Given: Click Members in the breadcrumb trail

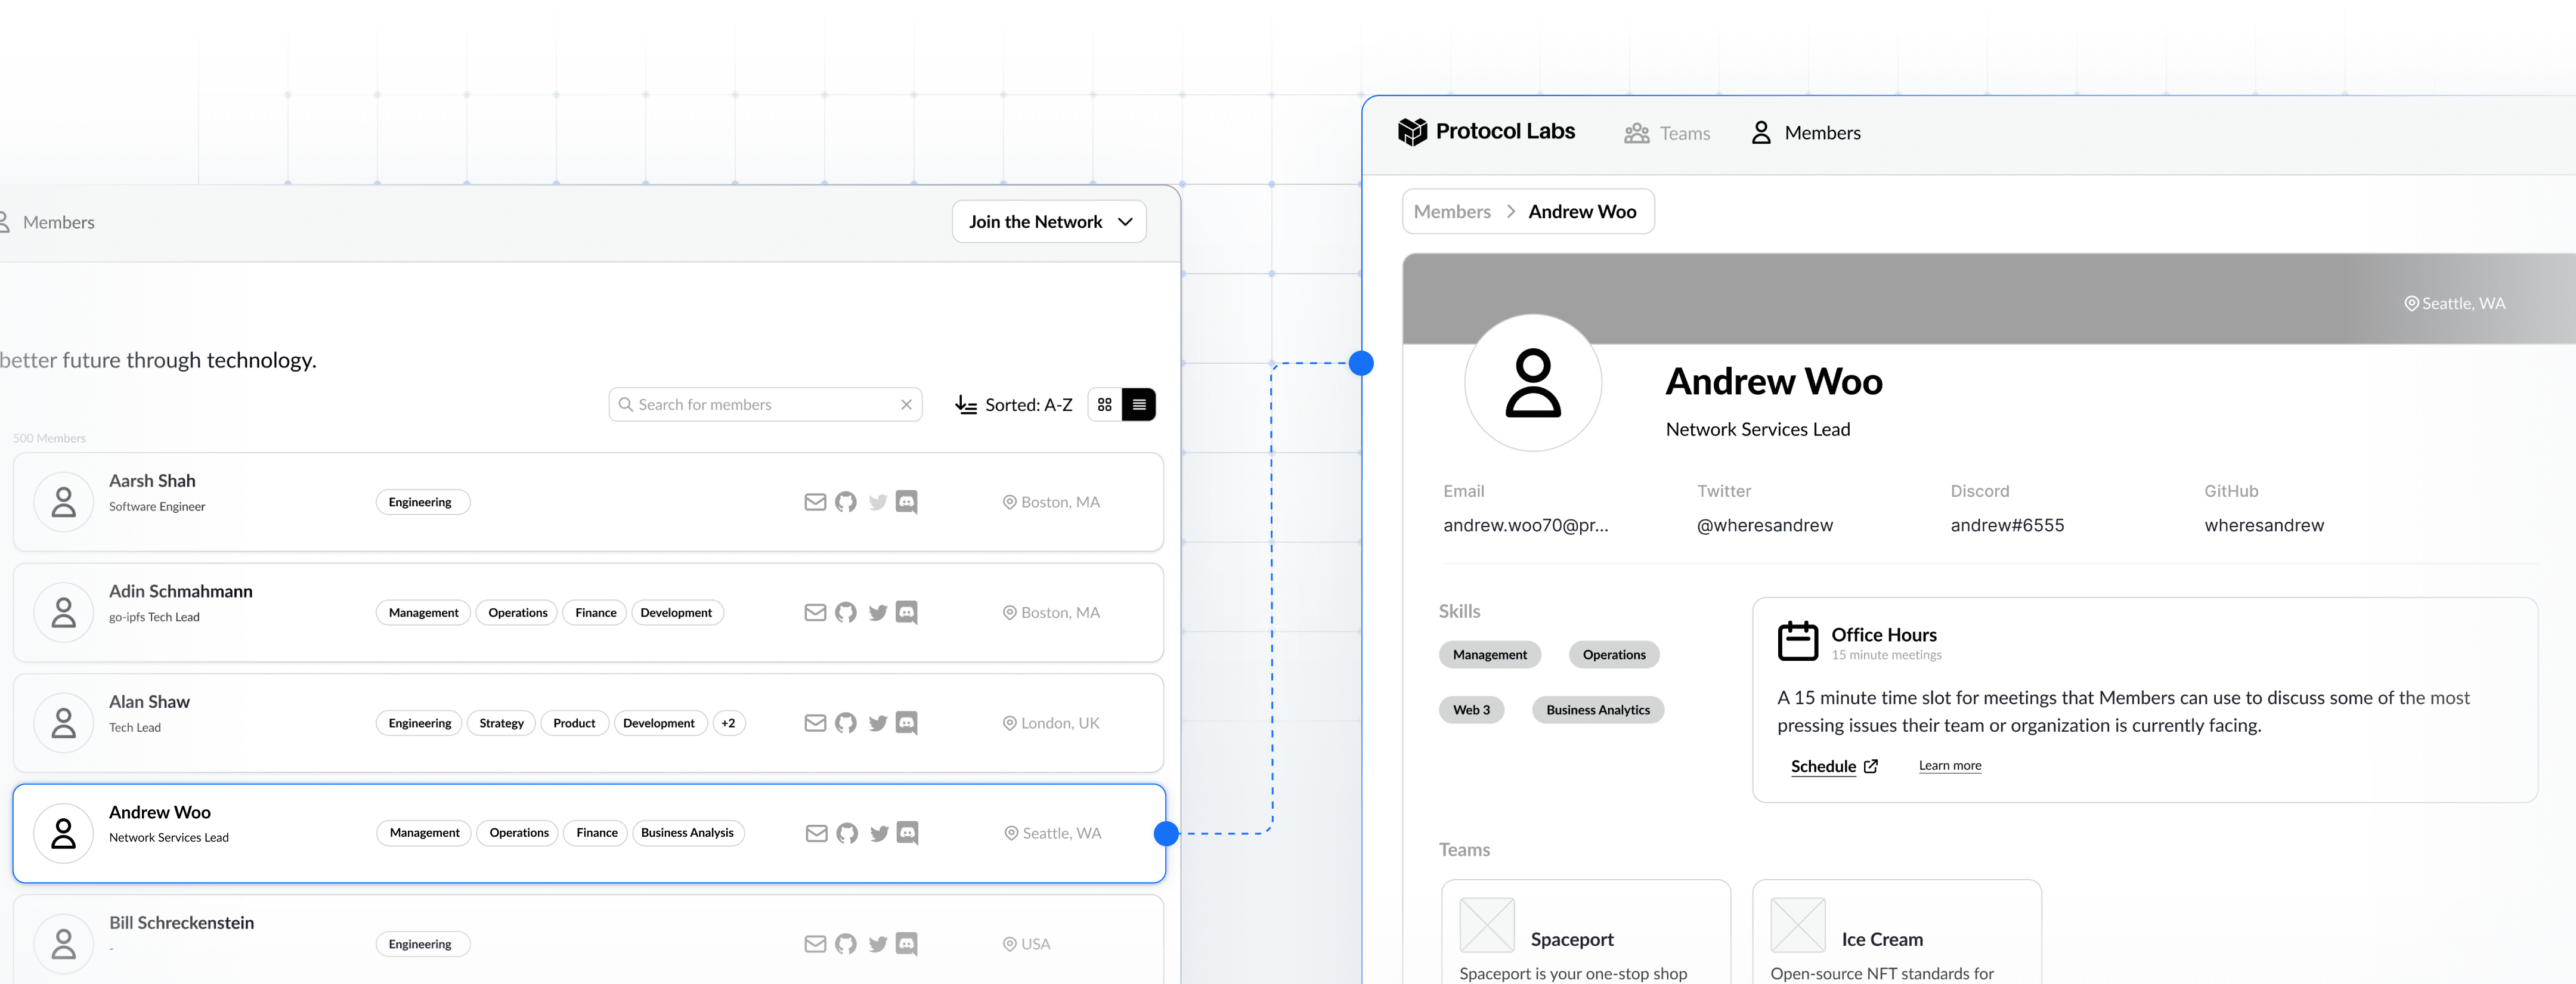Looking at the screenshot, I should click(x=1451, y=212).
